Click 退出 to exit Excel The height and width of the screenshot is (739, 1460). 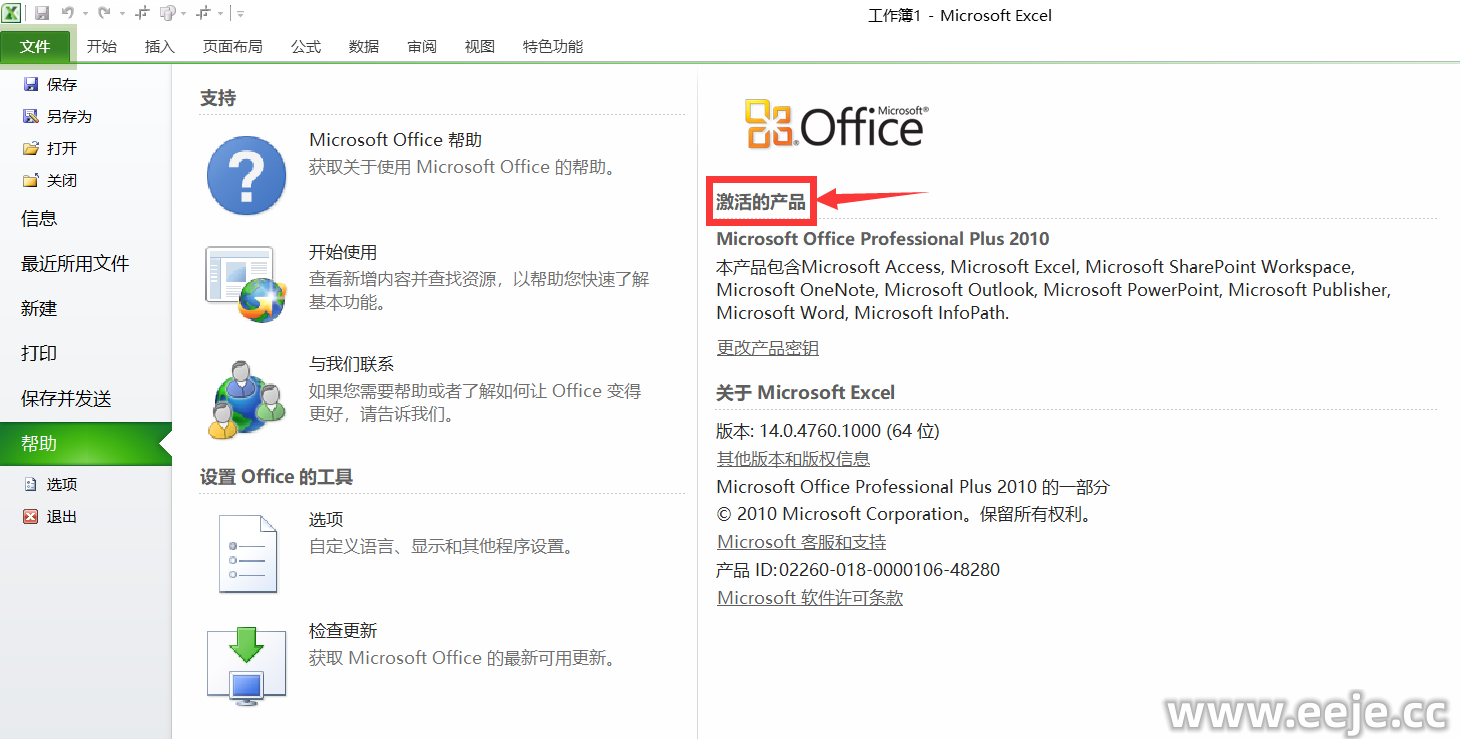(x=61, y=517)
